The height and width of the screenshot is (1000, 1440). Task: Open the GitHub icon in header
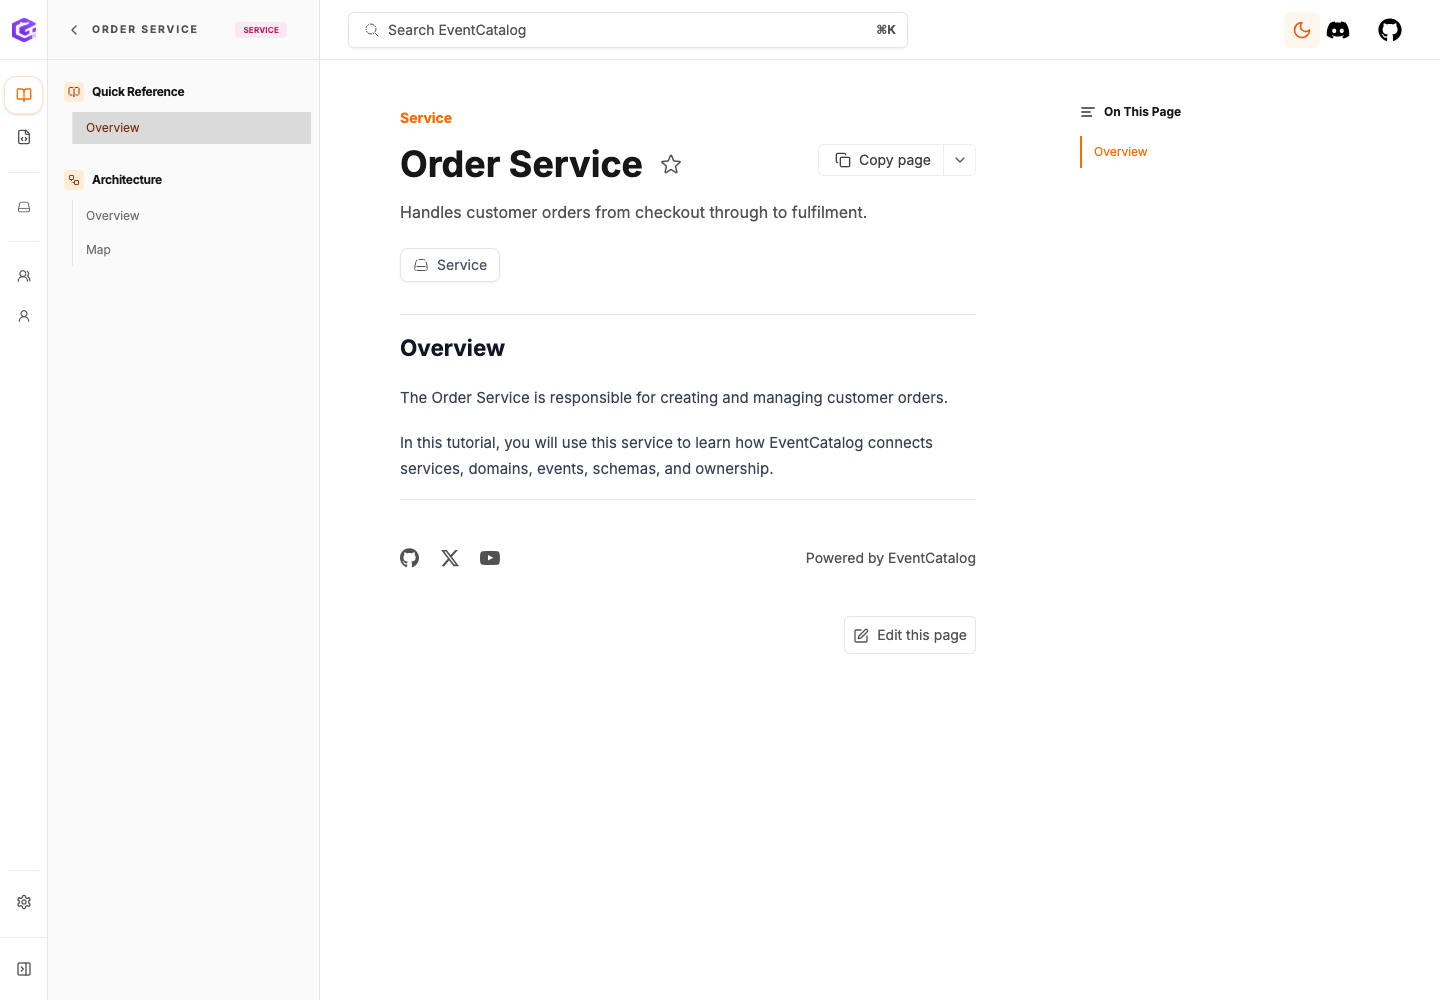click(1390, 30)
